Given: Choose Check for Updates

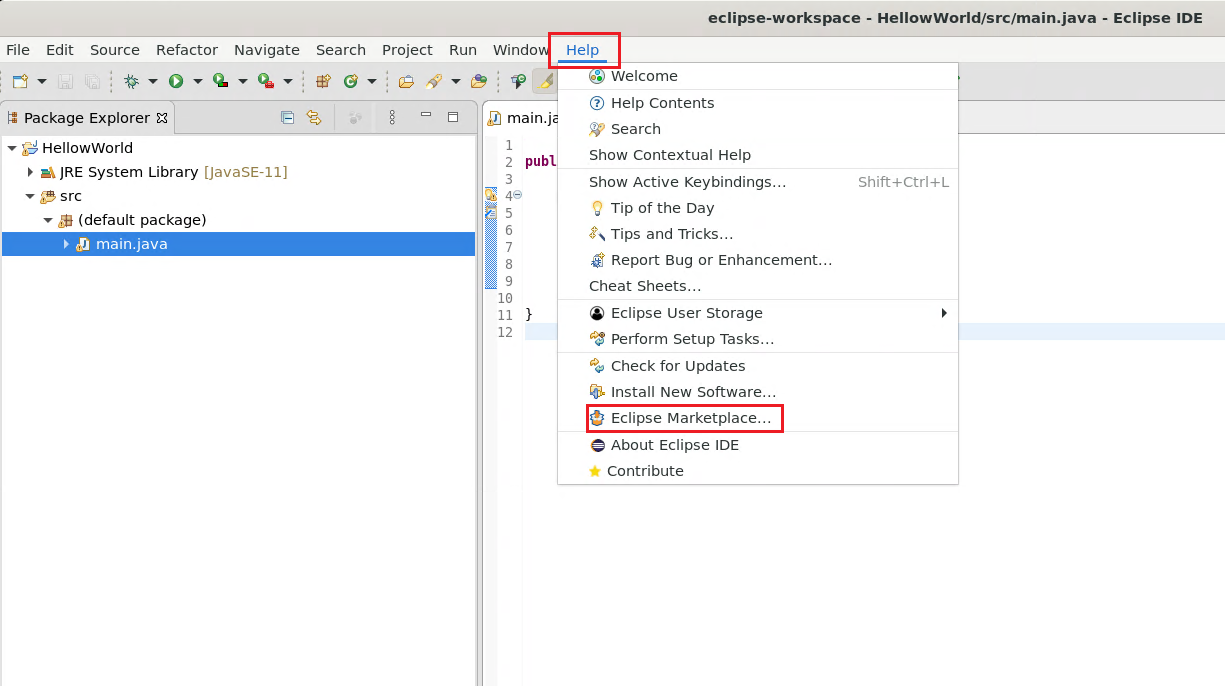Looking at the screenshot, I should tap(758, 366).
